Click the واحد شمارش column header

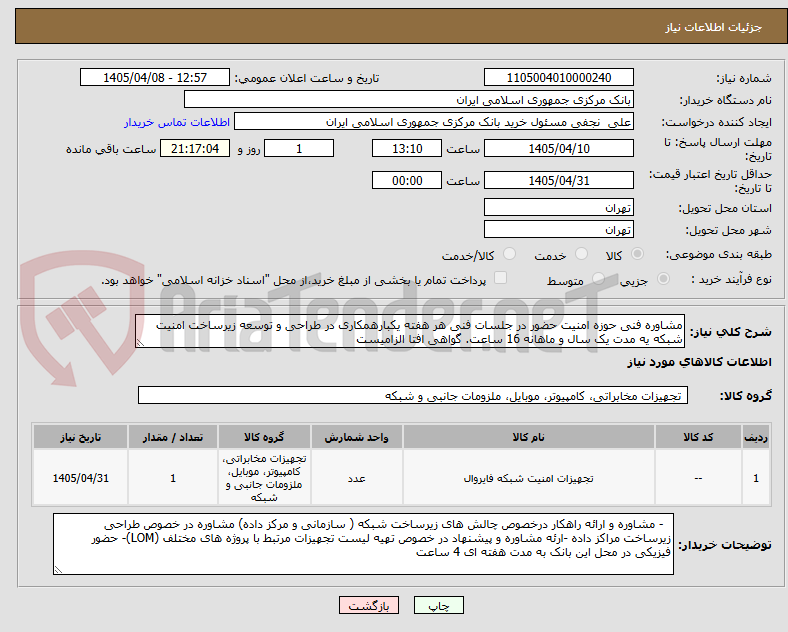click(356, 437)
